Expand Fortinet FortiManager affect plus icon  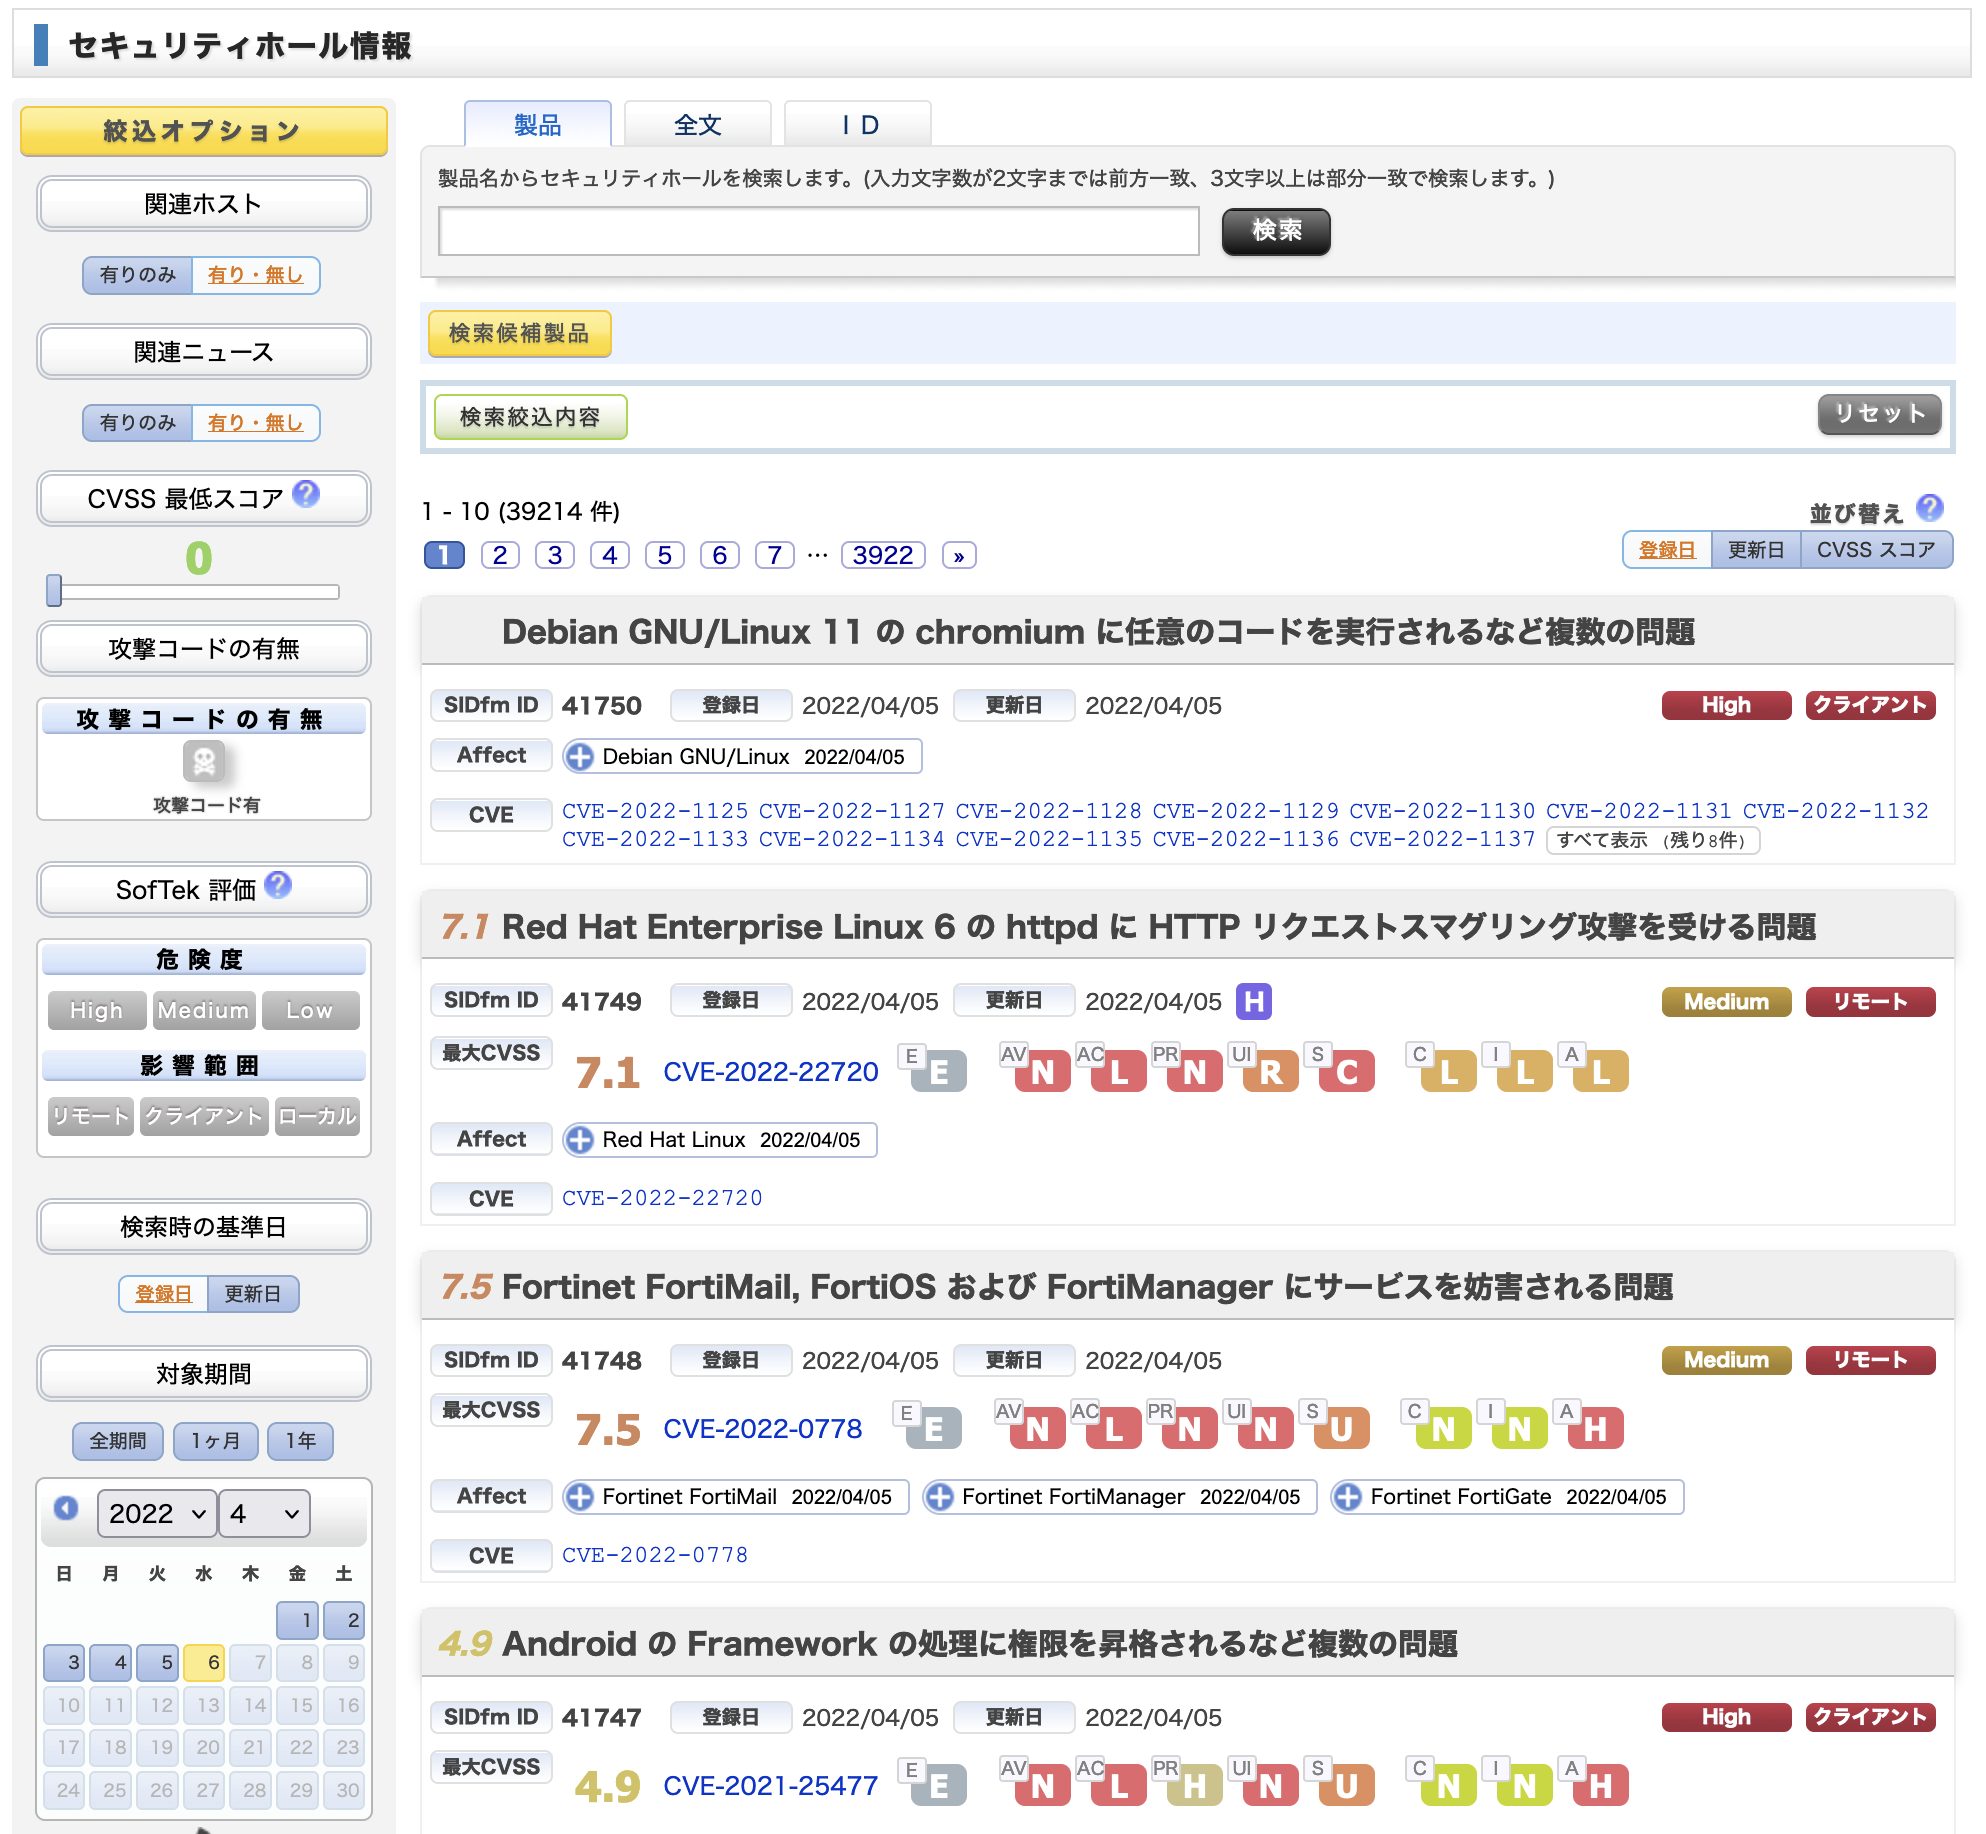[939, 1497]
